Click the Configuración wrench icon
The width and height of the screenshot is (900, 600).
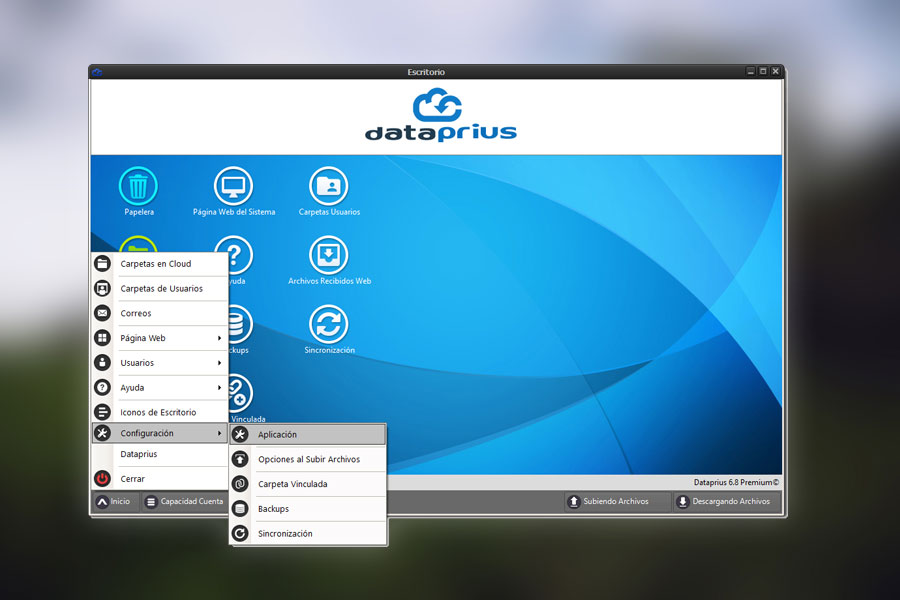pos(102,433)
